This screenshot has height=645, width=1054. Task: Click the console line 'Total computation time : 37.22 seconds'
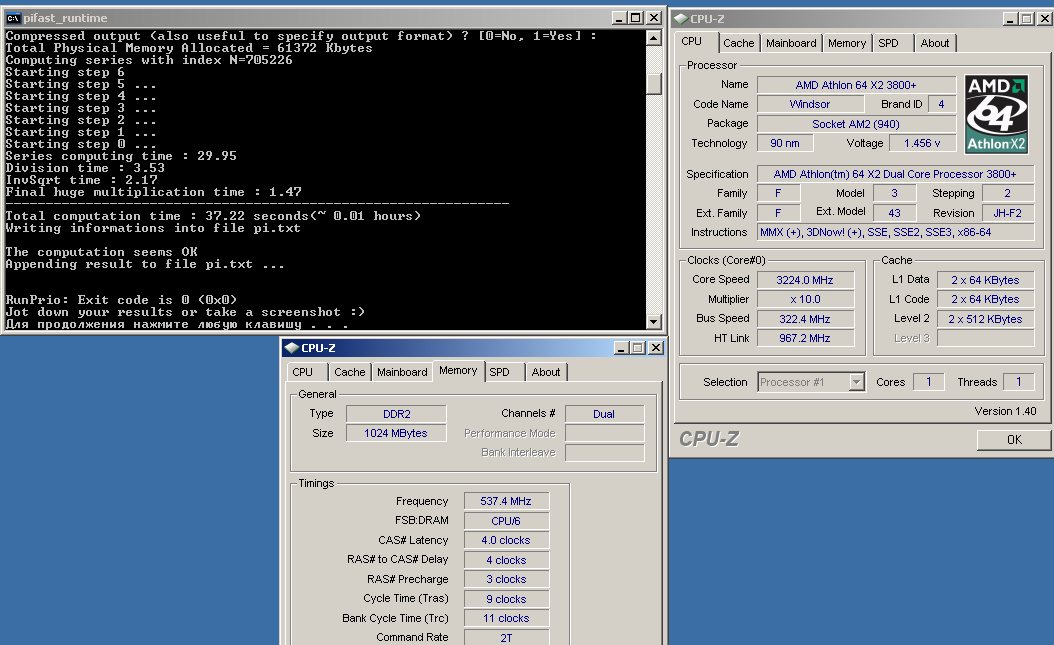(x=213, y=216)
